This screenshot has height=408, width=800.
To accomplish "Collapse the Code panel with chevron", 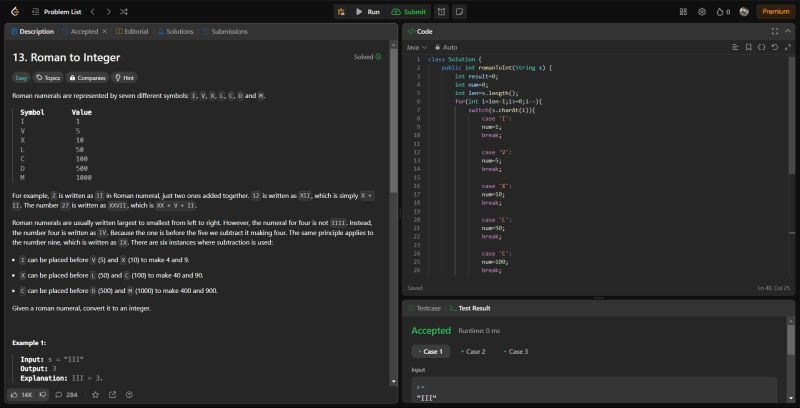I will (x=787, y=31).
